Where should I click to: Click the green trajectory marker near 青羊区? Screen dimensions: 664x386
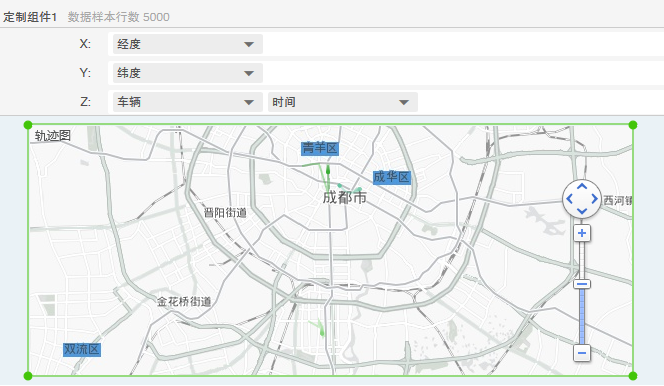[328, 171]
